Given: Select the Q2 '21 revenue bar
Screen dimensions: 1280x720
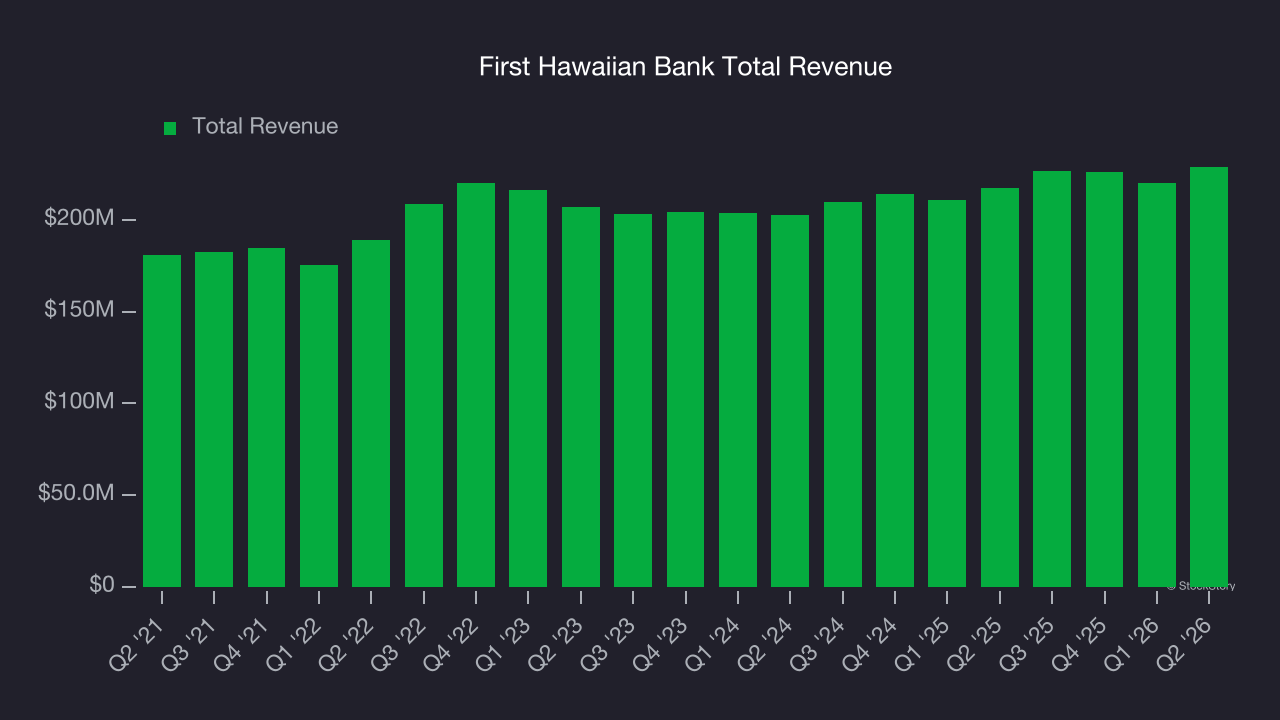Looking at the screenshot, I should pos(162,421).
